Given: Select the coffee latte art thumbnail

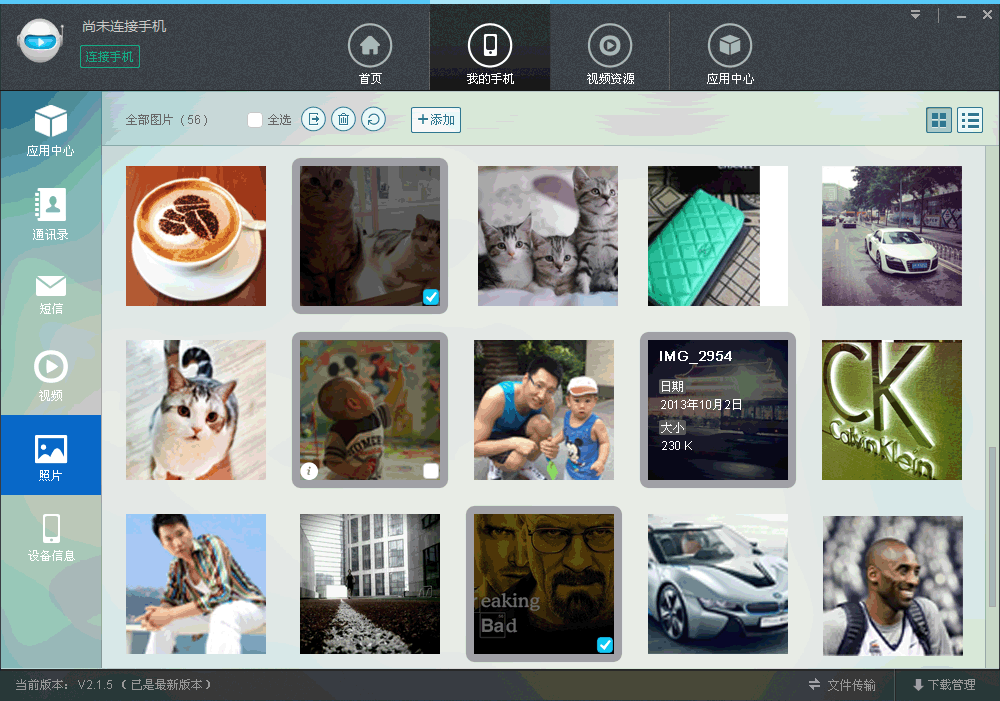Looking at the screenshot, I should click(196, 236).
